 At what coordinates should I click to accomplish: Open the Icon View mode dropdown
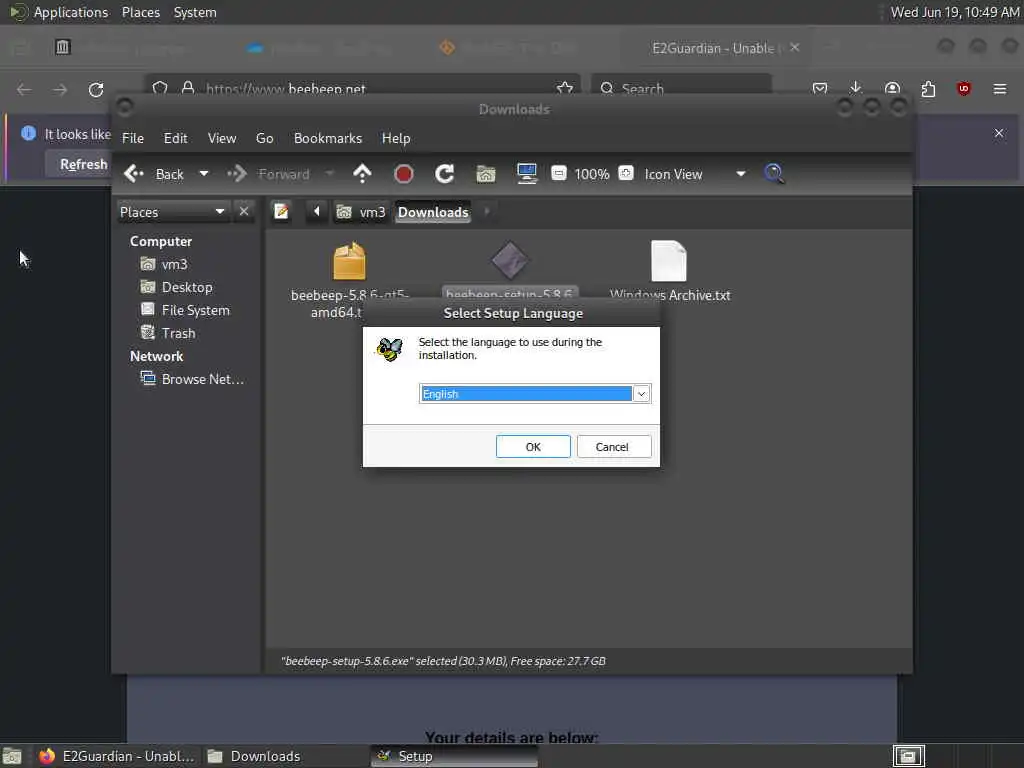[x=695, y=174]
